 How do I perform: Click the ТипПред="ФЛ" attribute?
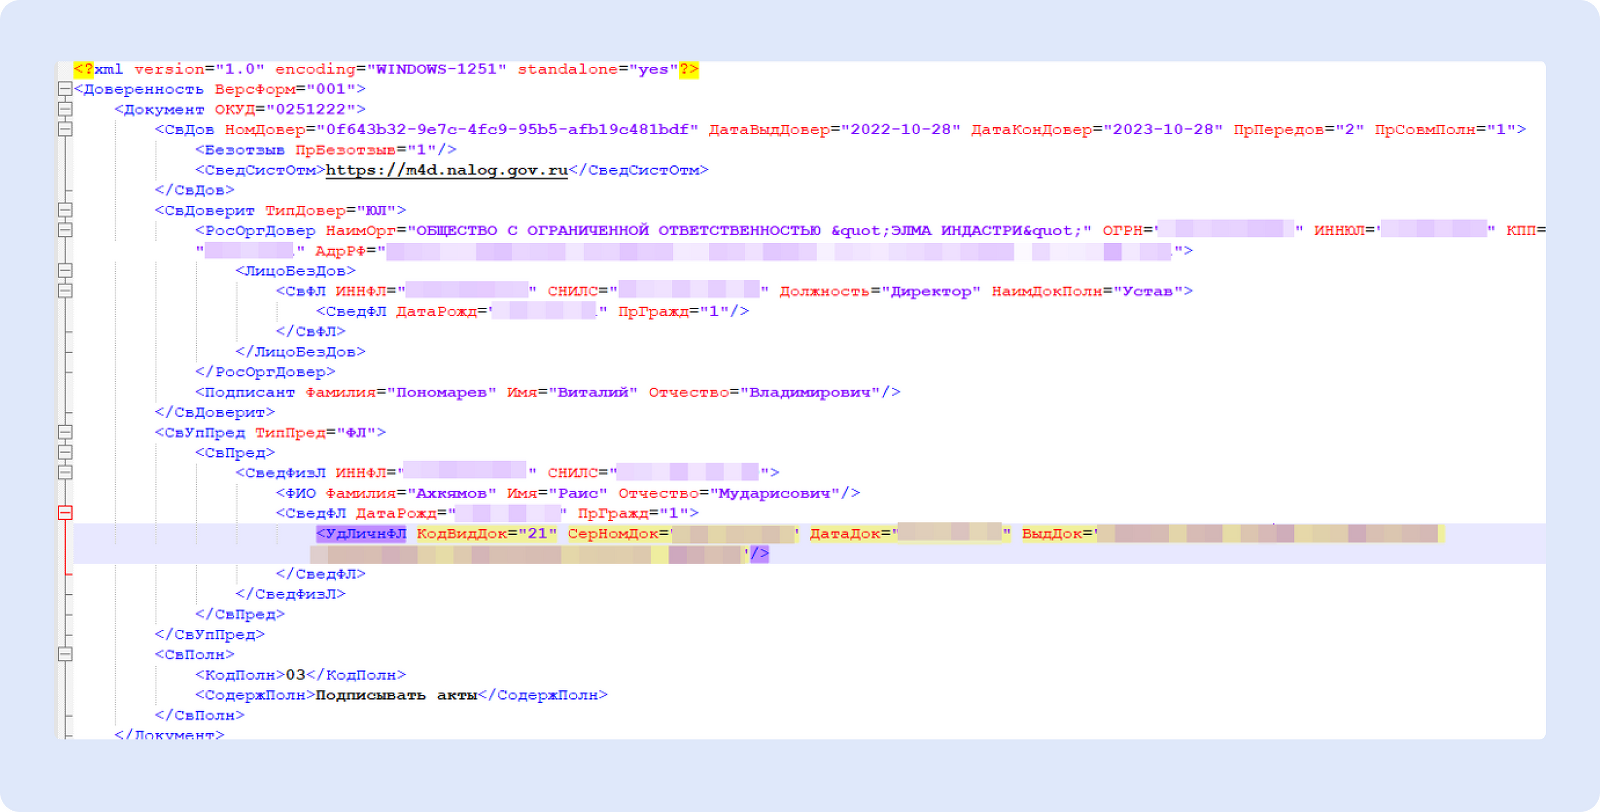point(316,432)
